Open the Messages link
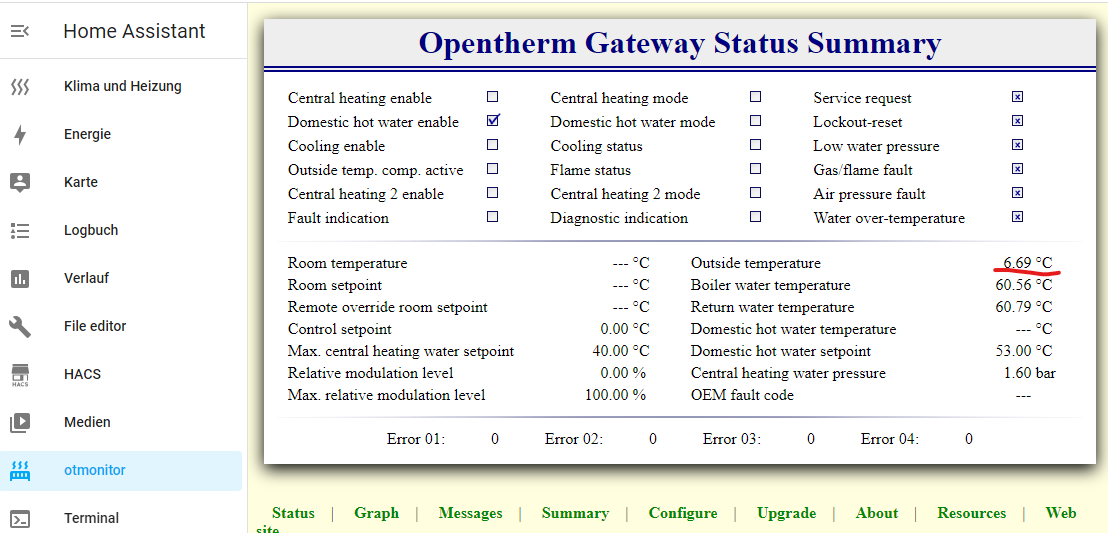The height and width of the screenshot is (533, 1108). point(471,513)
